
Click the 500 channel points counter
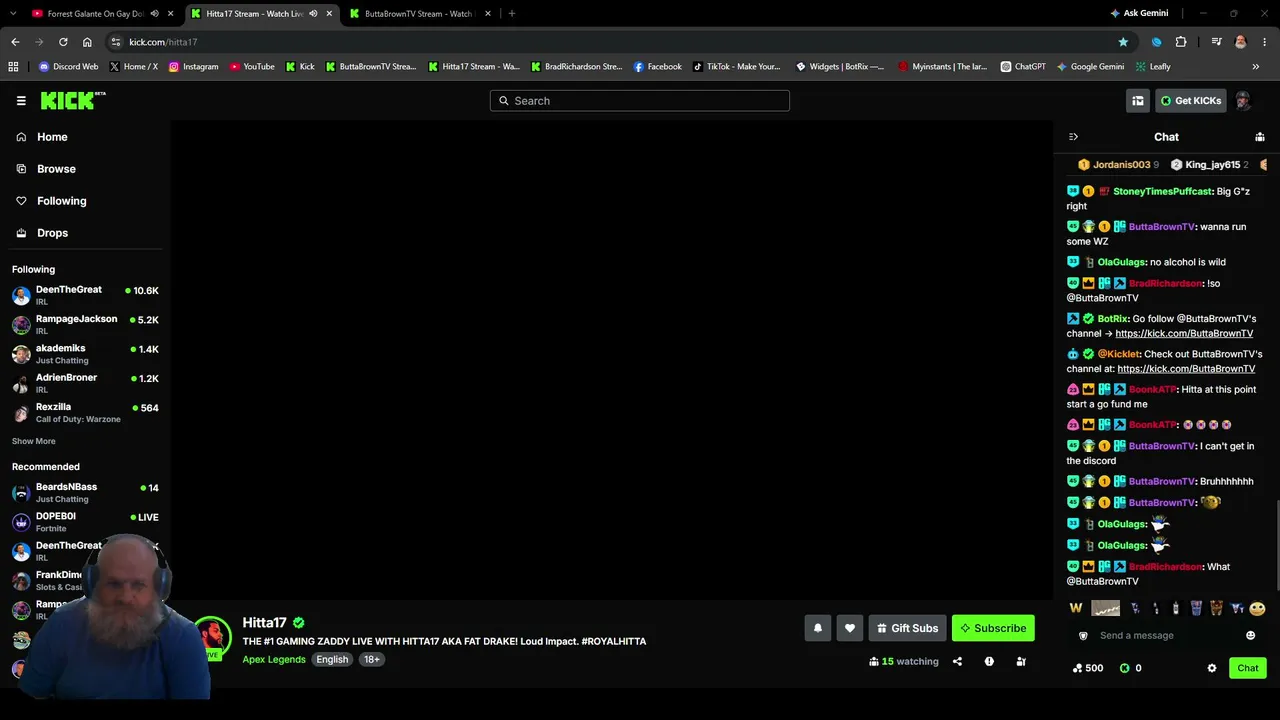click(1087, 668)
